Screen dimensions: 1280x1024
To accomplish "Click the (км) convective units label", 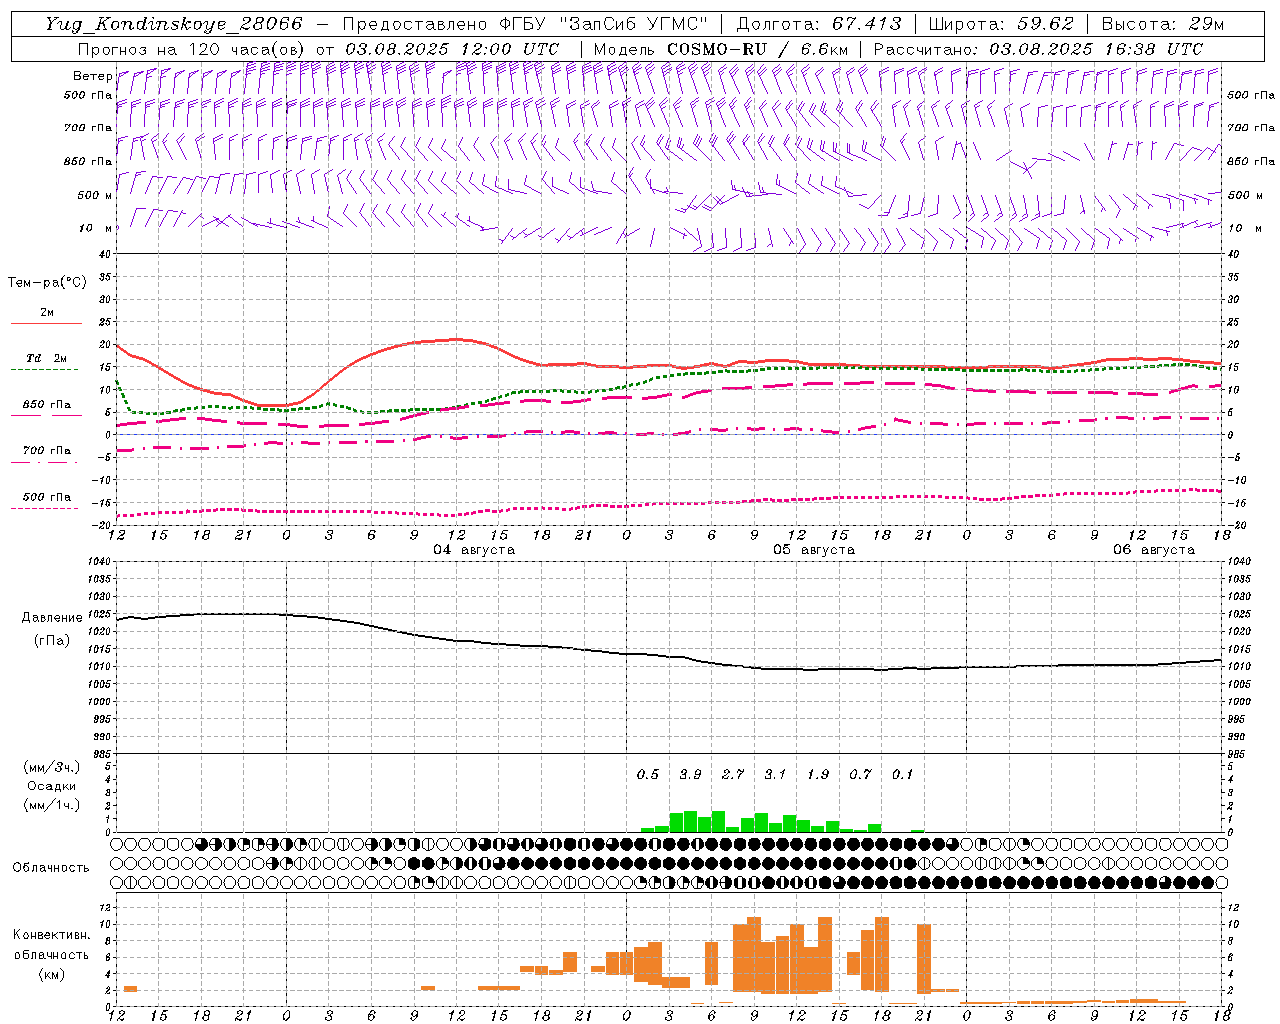I will (x=51, y=974).
